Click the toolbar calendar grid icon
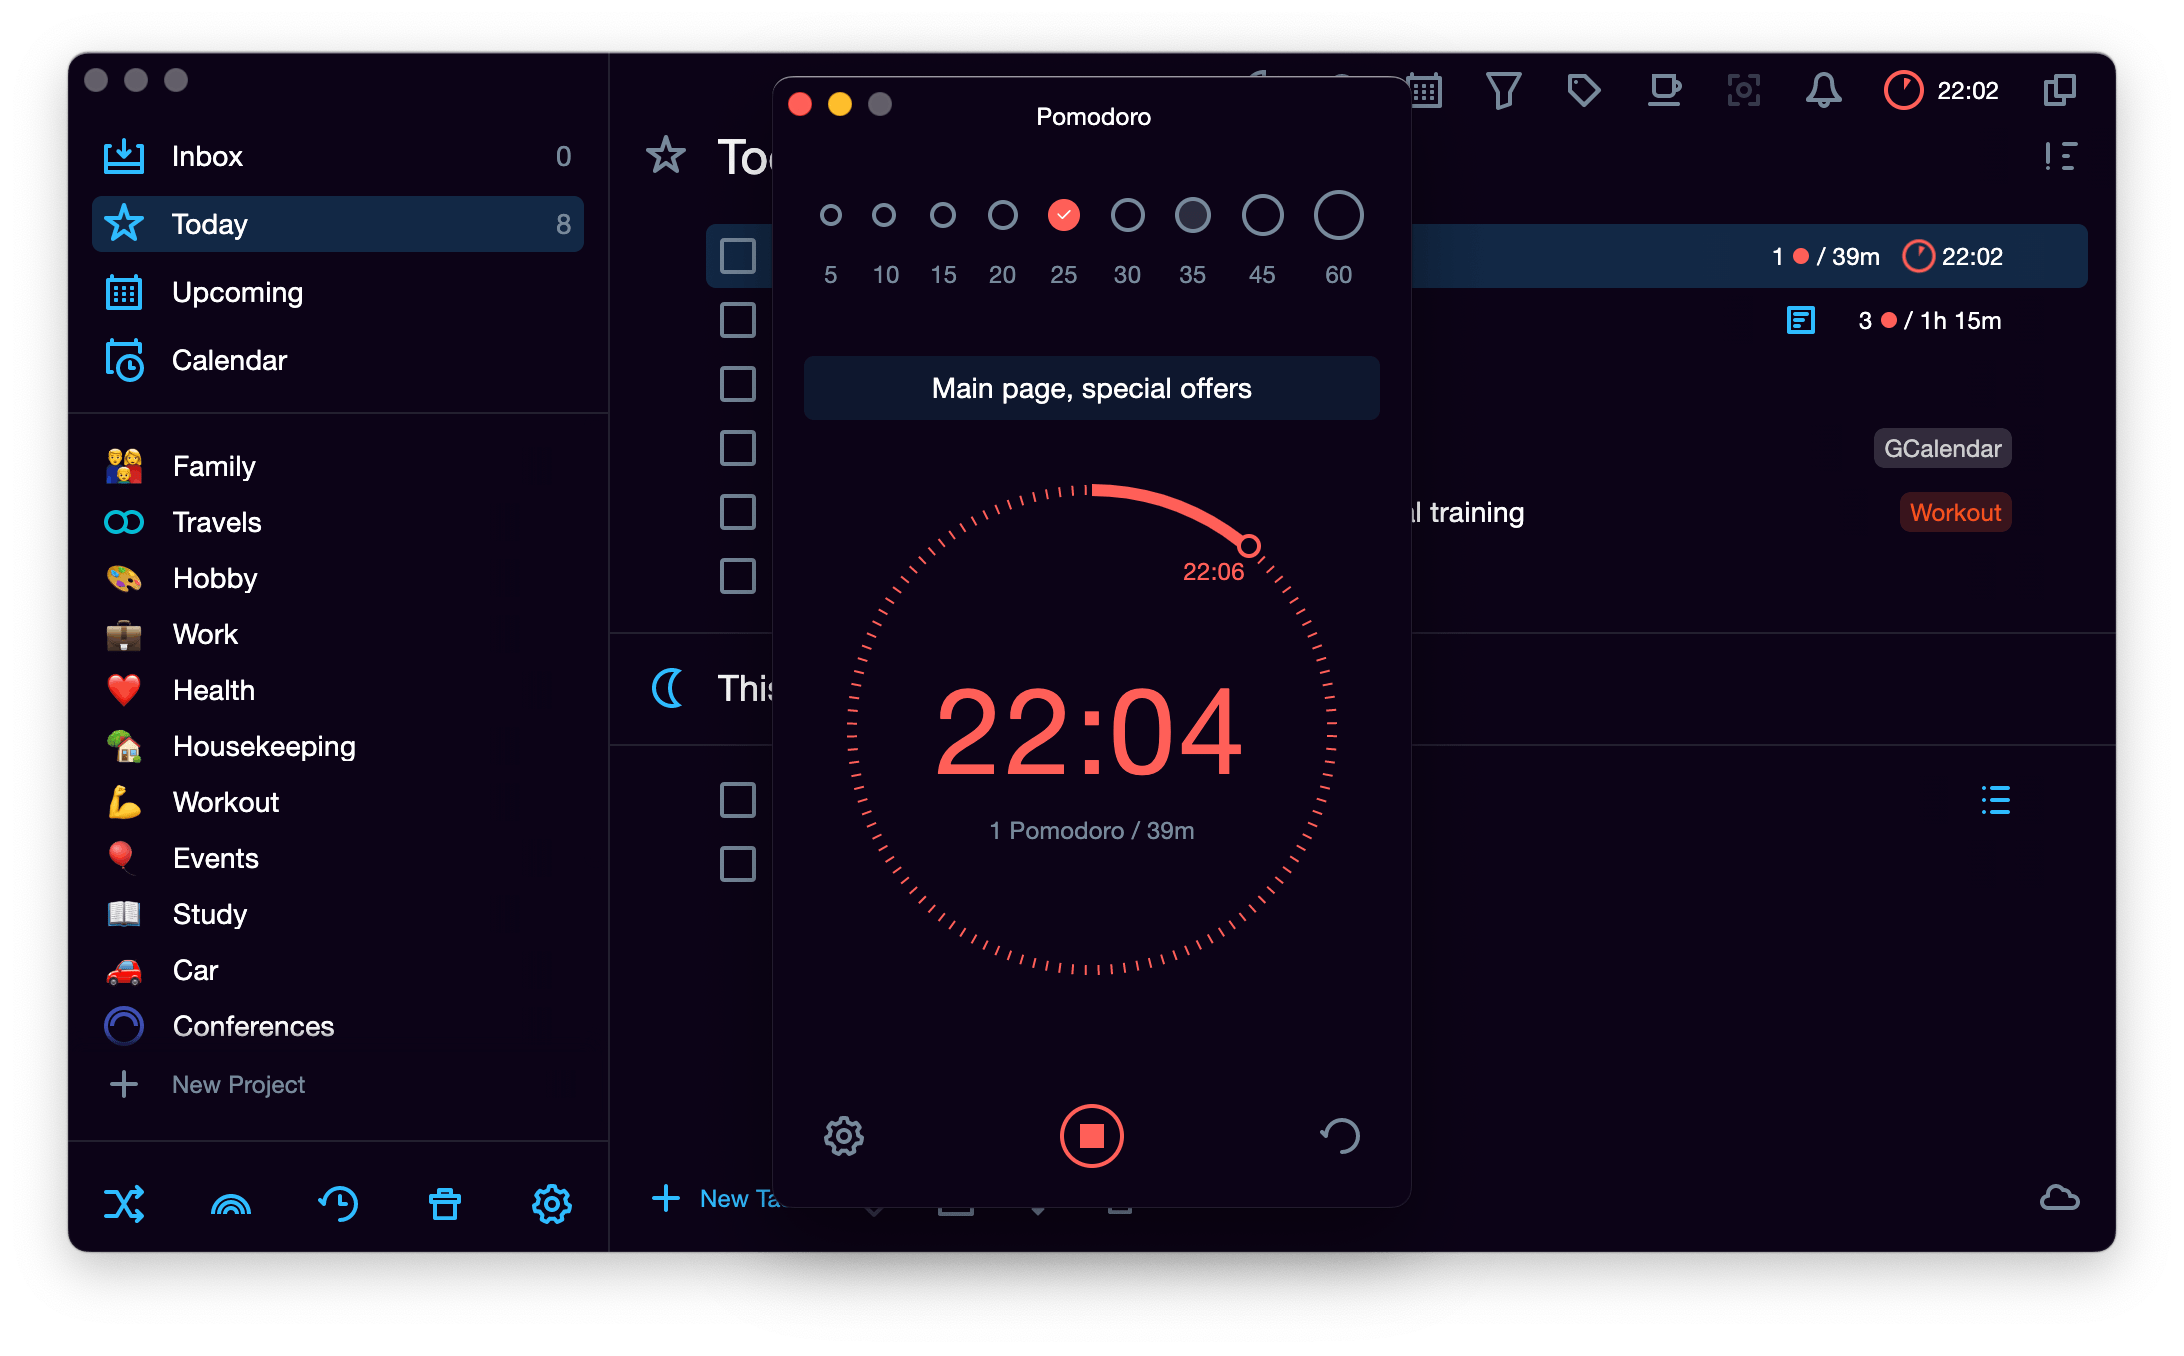 [x=1426, y=91]
